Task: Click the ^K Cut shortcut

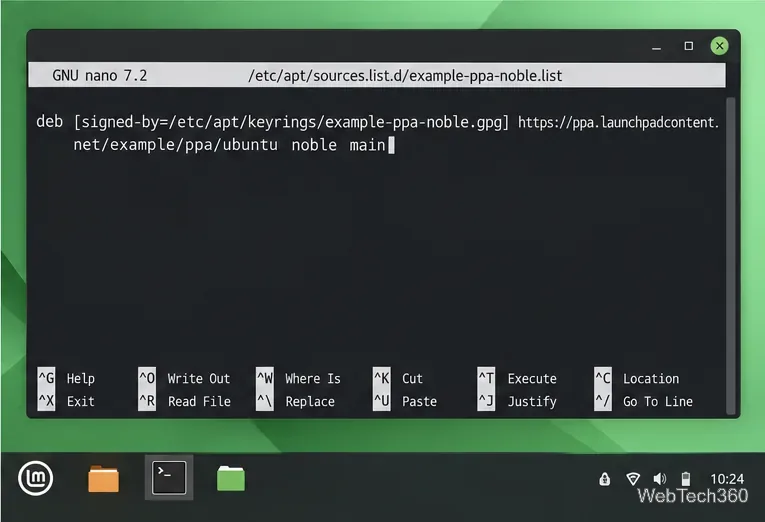Action: click(398, 379)
